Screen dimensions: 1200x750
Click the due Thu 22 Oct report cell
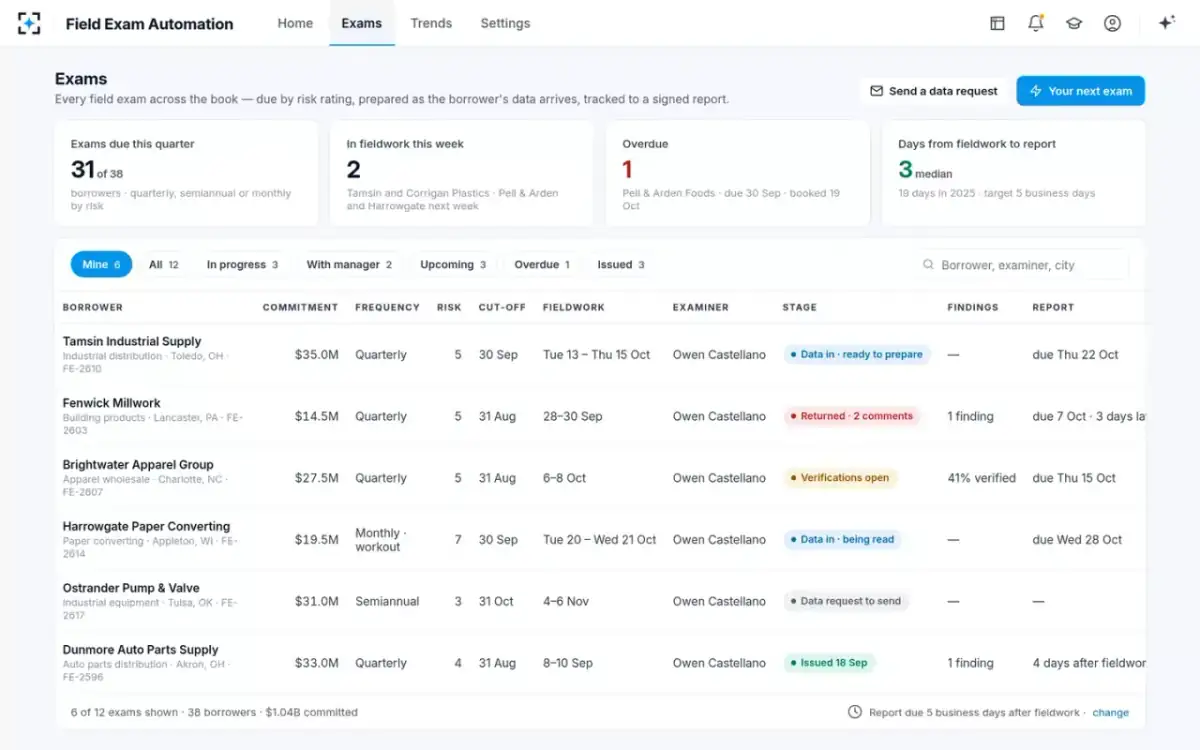click(x=1076, y=355)
